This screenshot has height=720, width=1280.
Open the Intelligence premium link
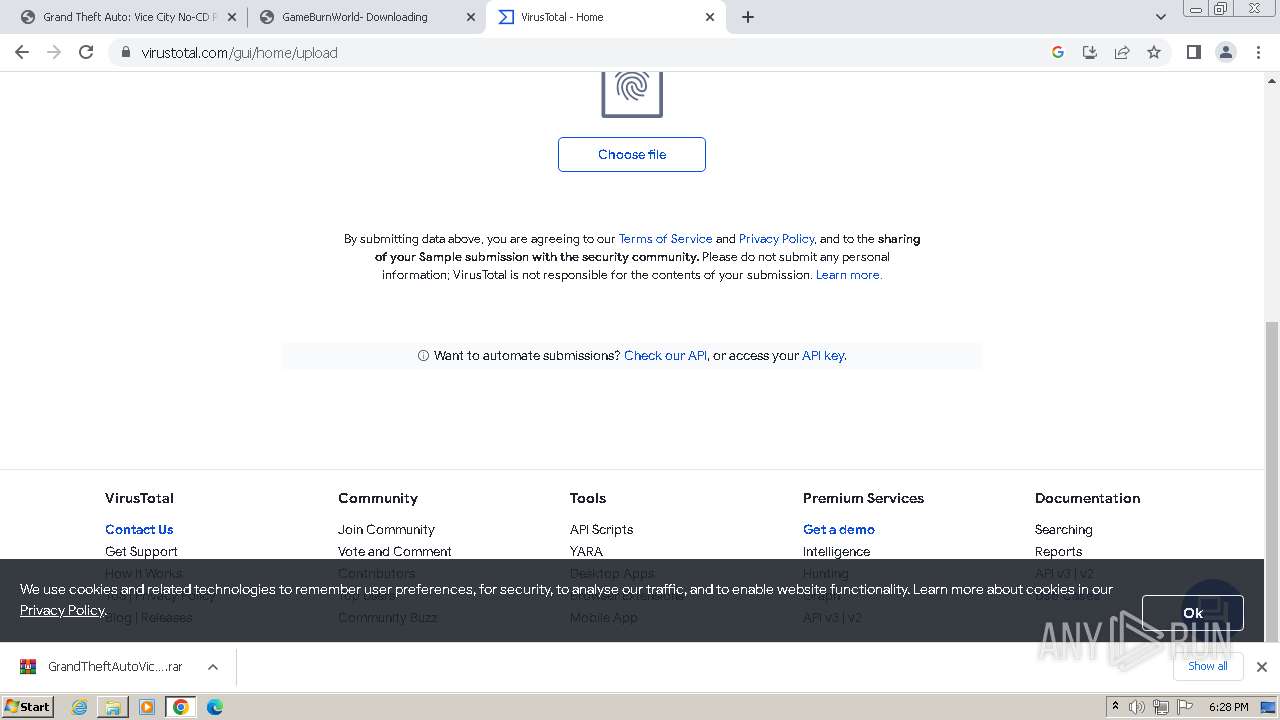click(836, 551)
